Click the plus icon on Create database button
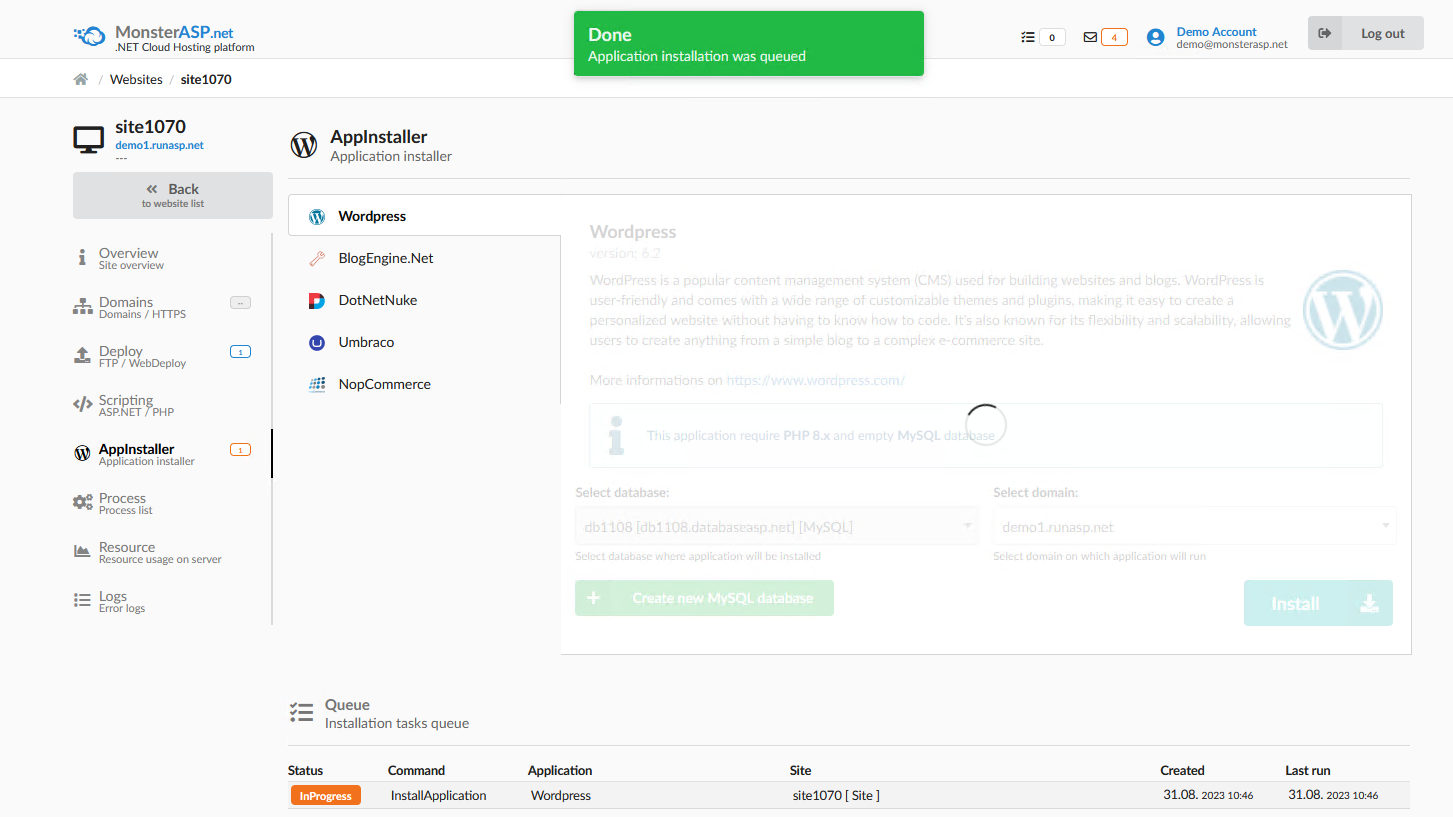This screenshot has width=1453, height=817. [593, 598]
